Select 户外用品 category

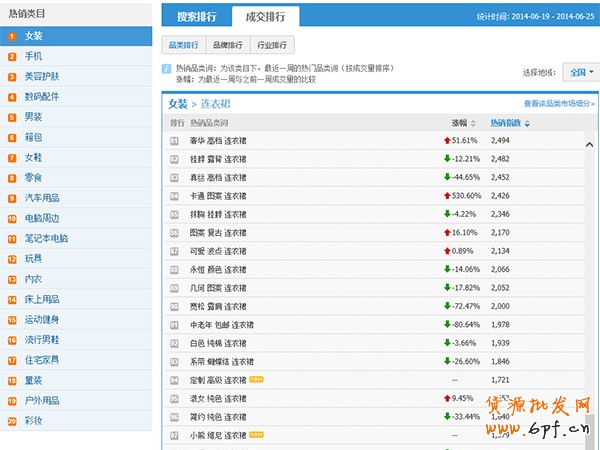(x=76, y=401)
